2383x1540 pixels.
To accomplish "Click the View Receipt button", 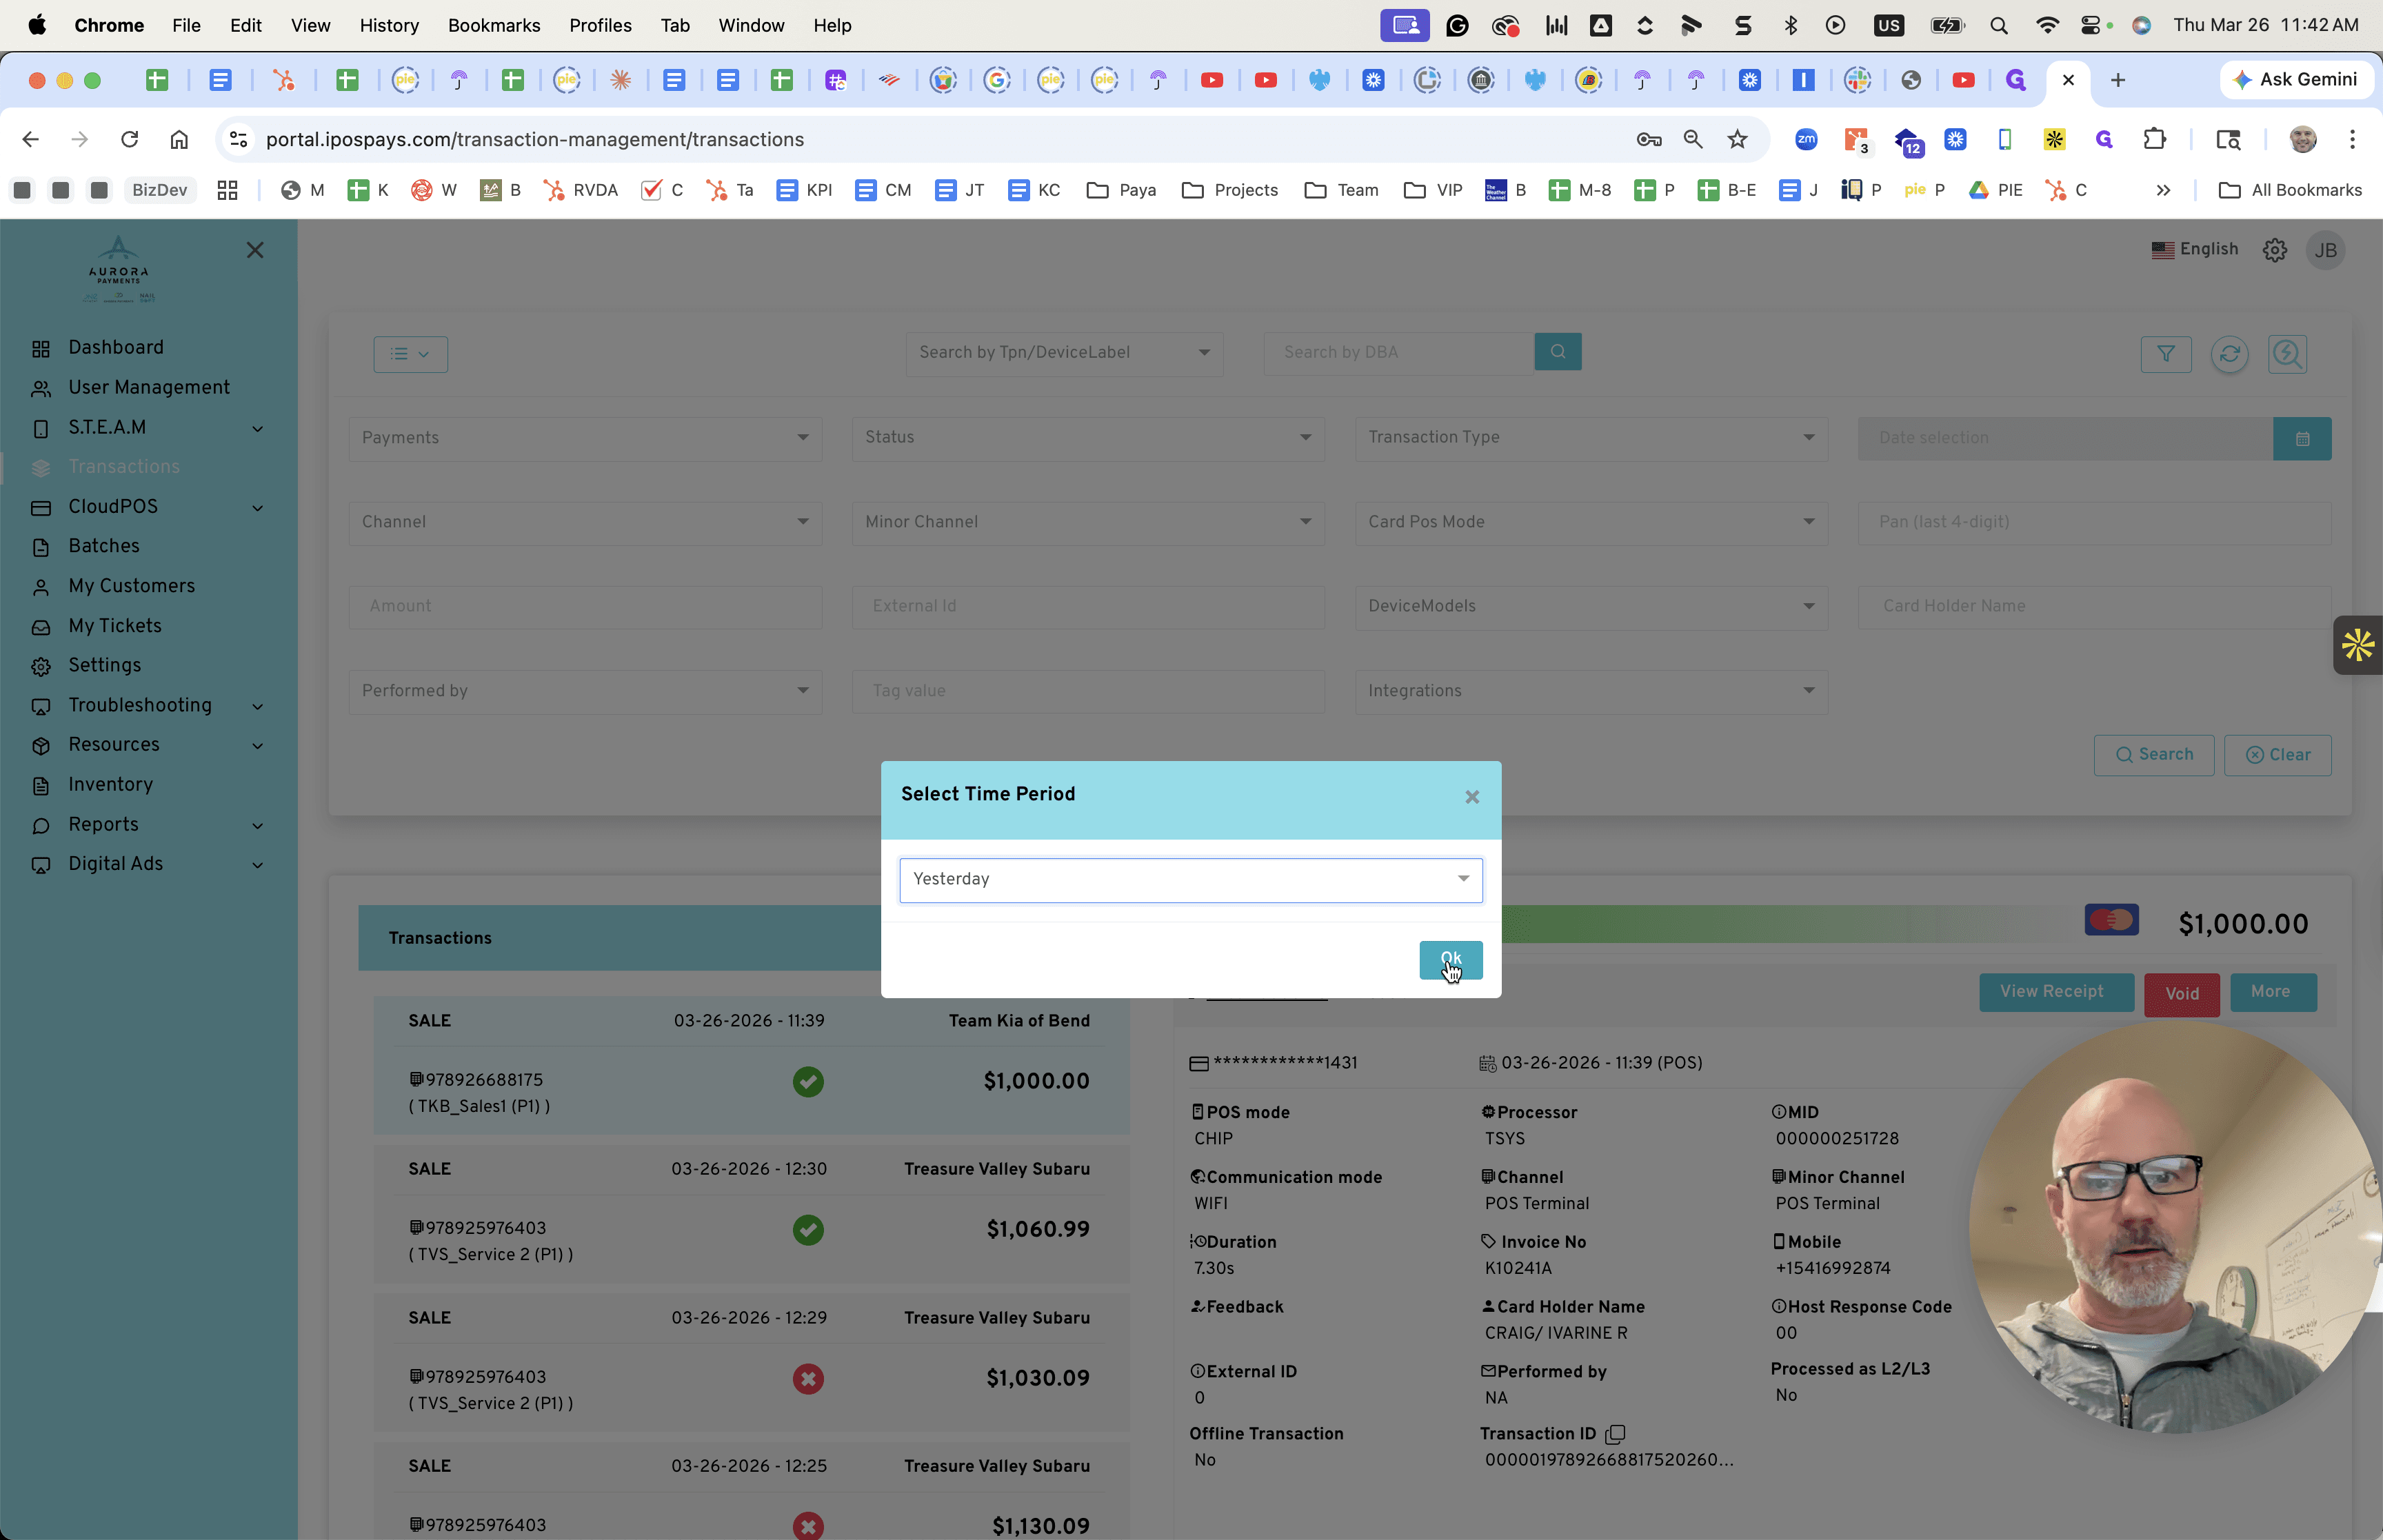I will [2051, 992].
